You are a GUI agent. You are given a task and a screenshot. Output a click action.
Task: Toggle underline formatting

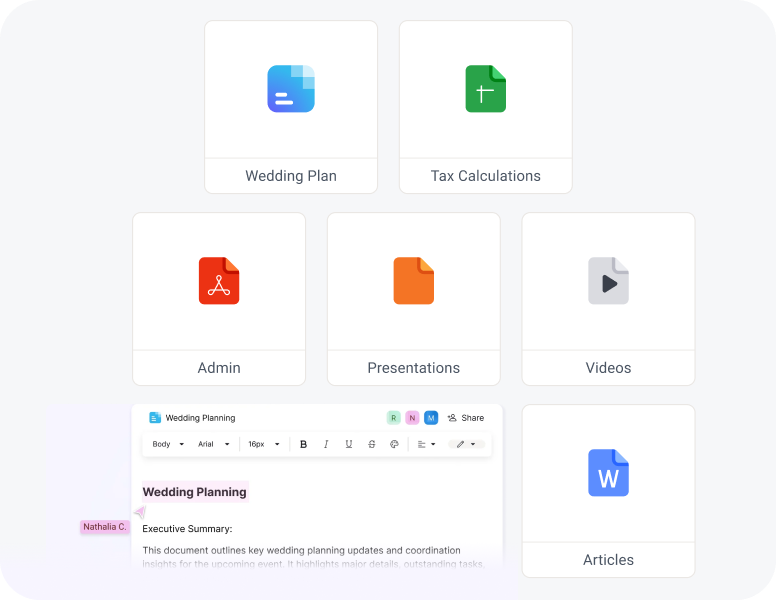pyautogui.click(x=349, y=444)
